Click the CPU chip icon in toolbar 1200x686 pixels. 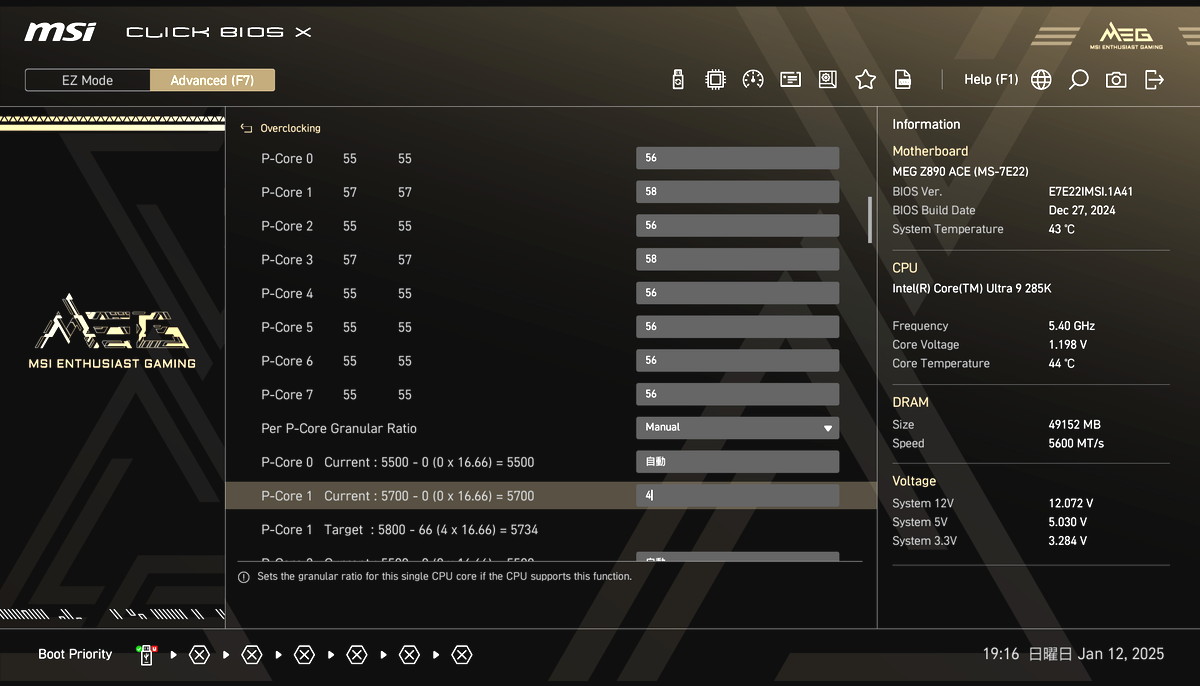click(x=715, y=80)
